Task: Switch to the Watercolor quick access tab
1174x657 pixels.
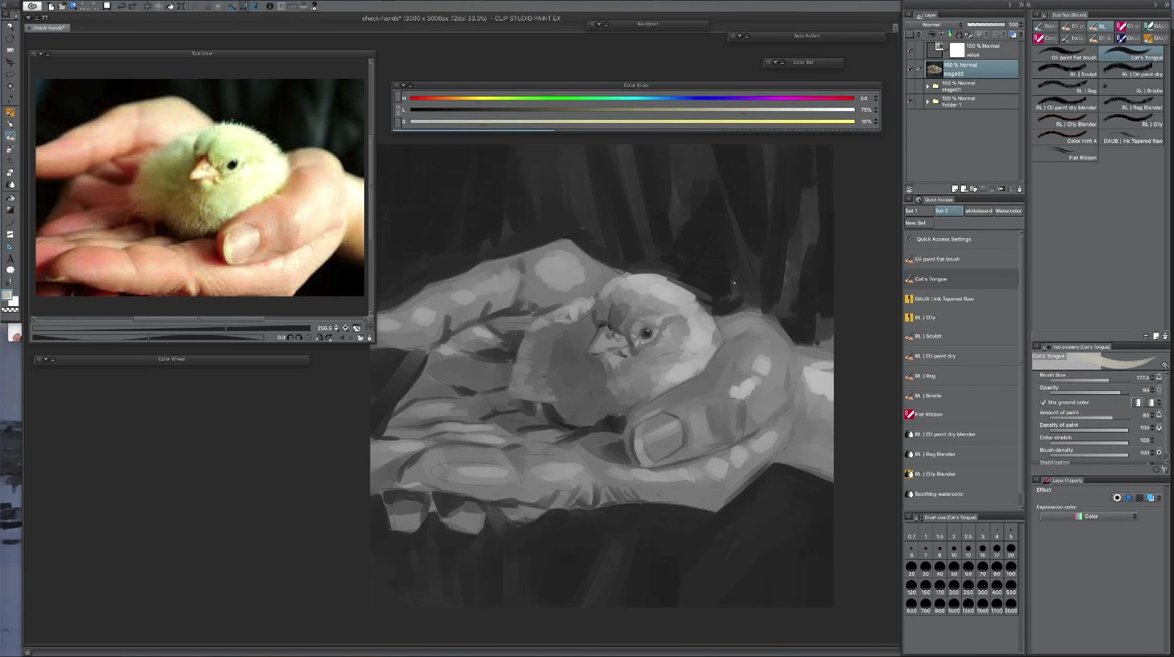Action: [1008, 211]
